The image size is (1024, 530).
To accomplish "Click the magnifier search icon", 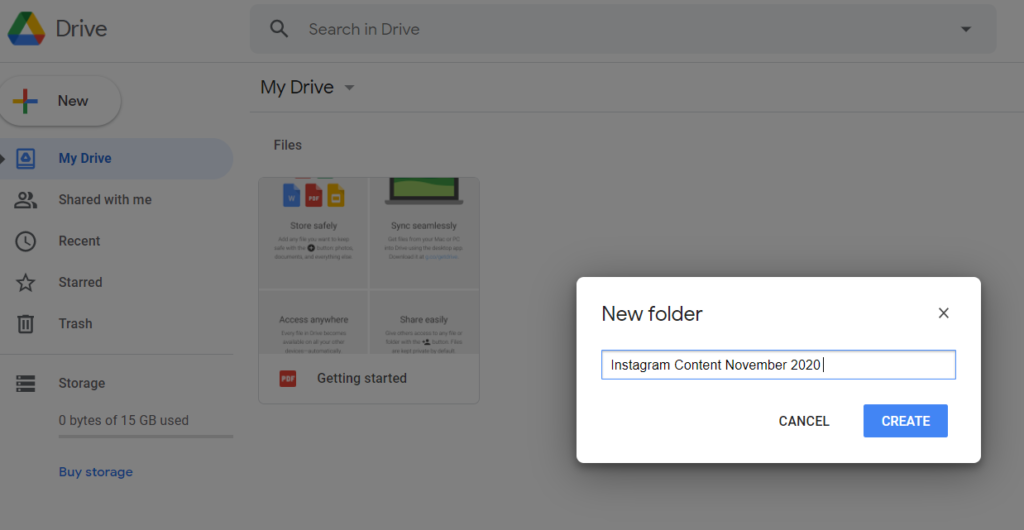I will pyautogui.click(x=279, y=29).
